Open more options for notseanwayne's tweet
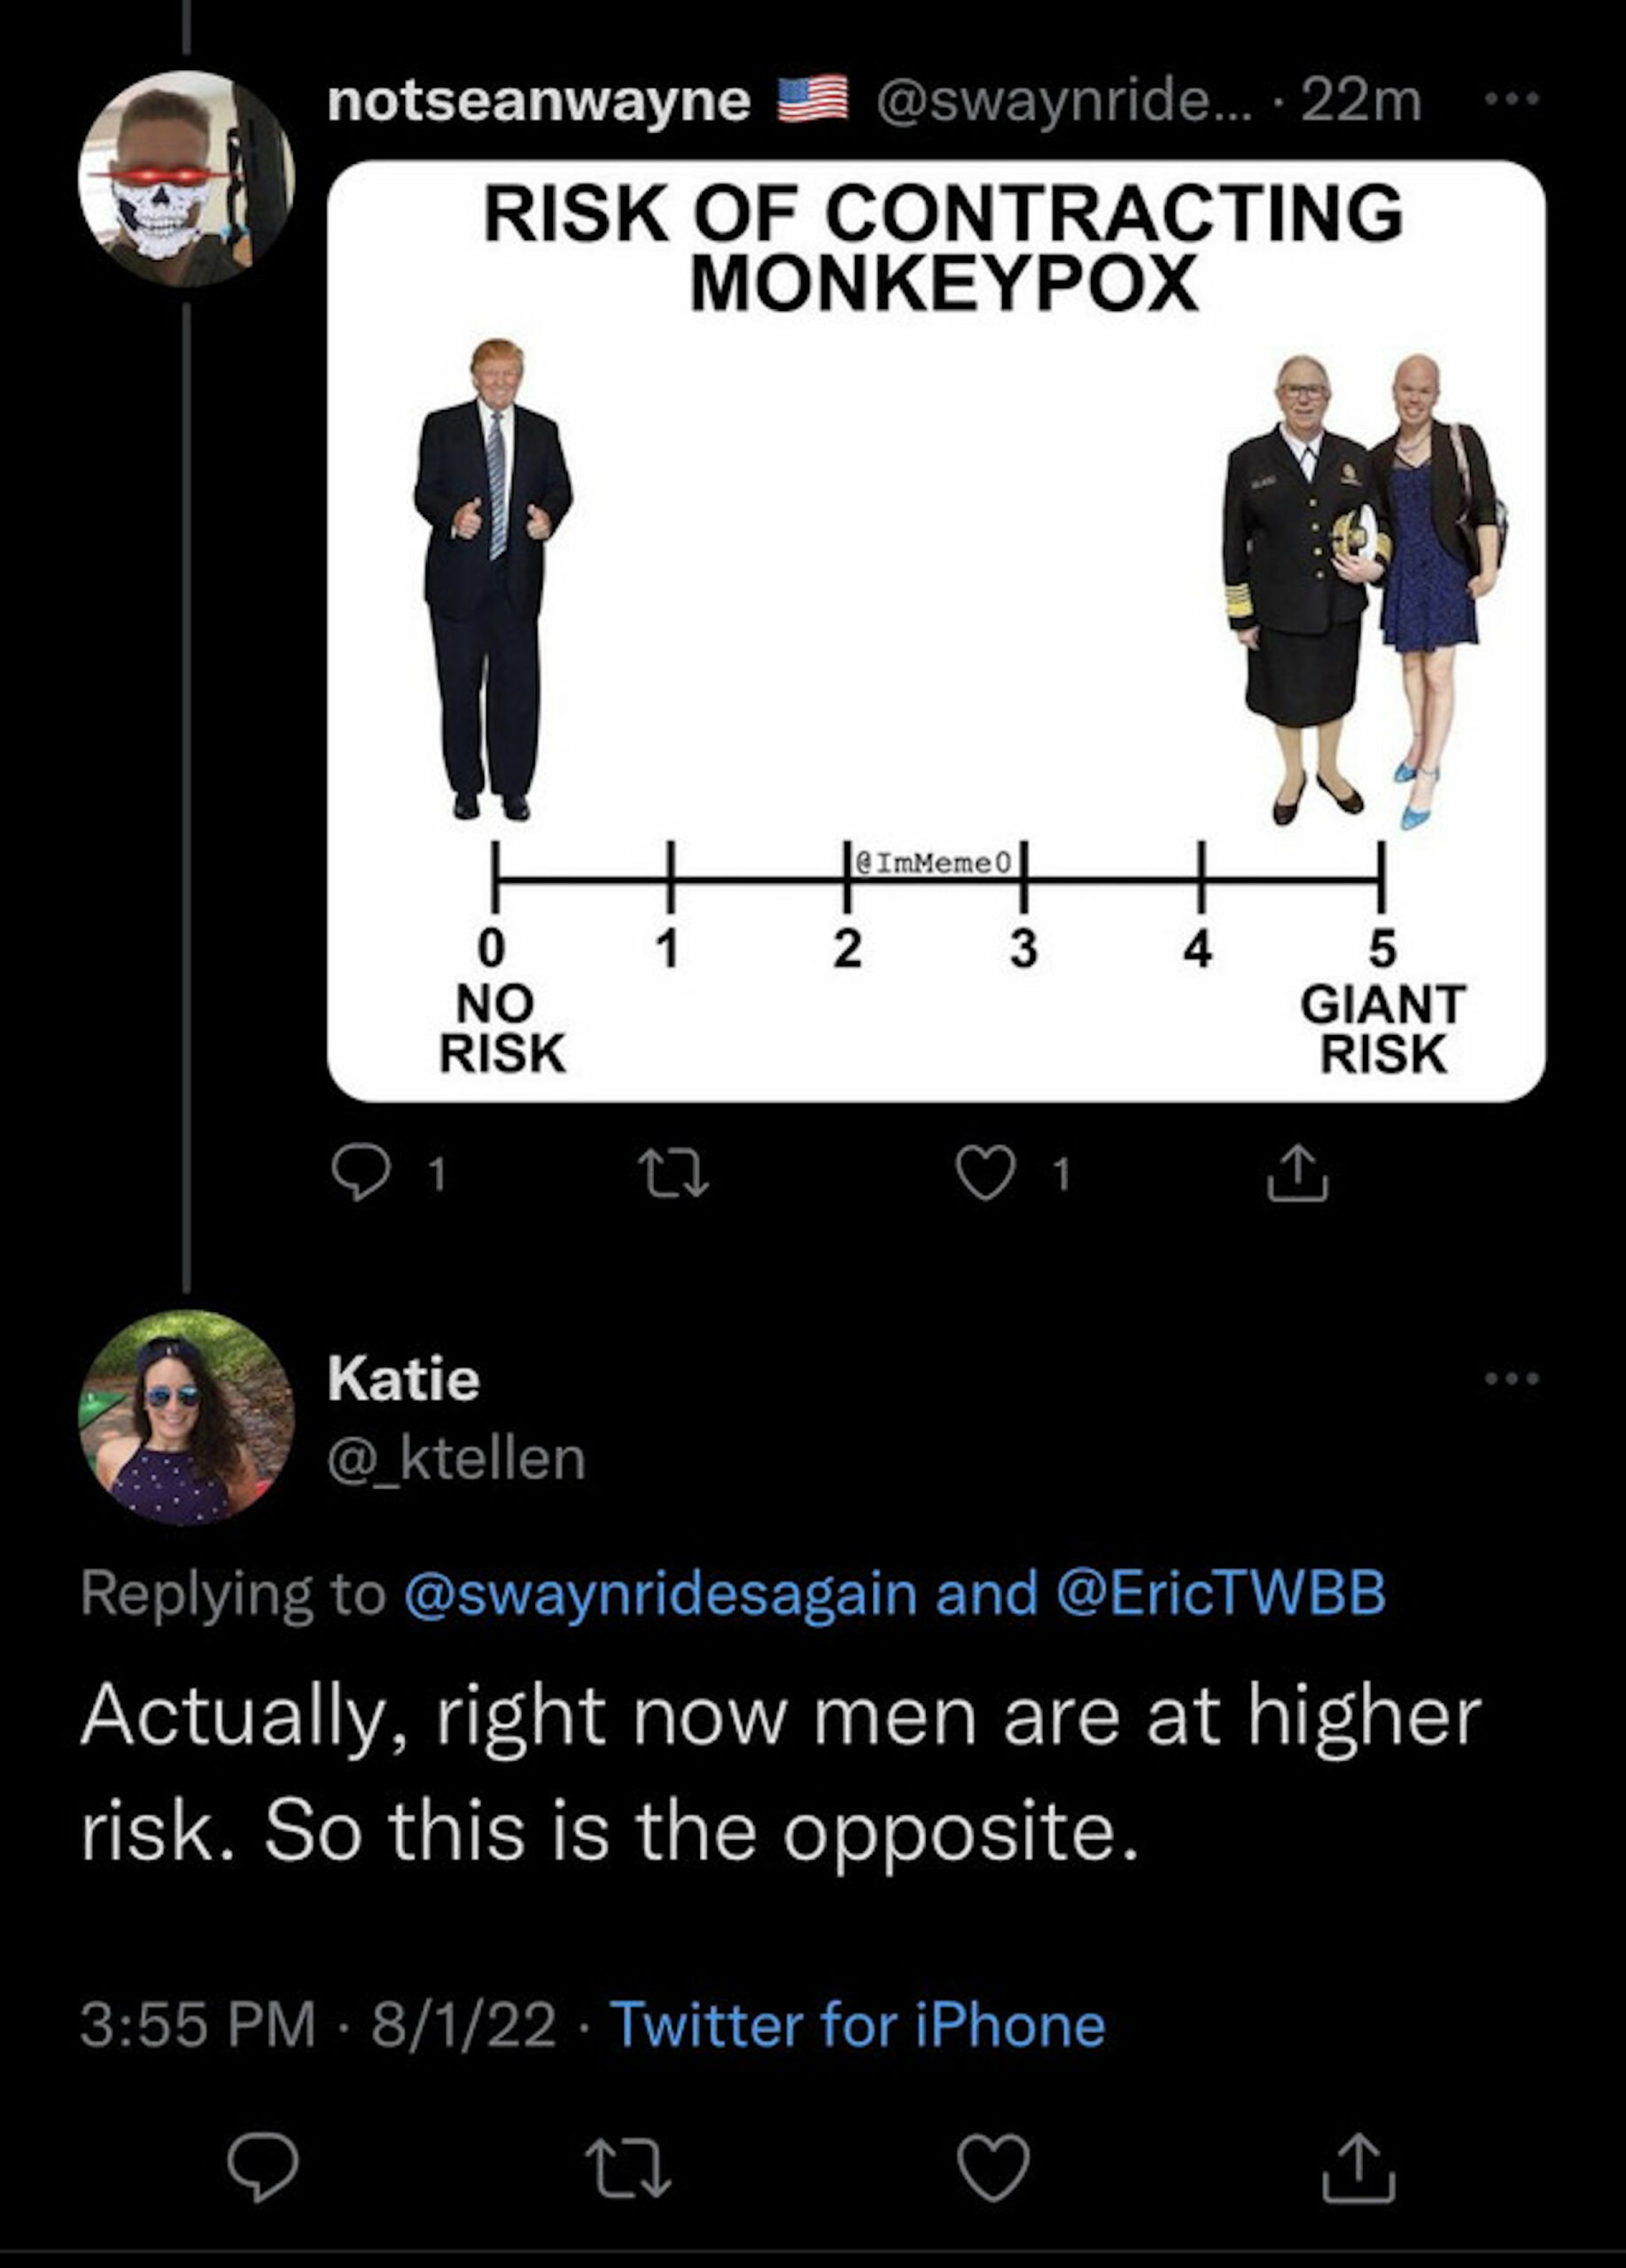 click(x=1511, y=100)
